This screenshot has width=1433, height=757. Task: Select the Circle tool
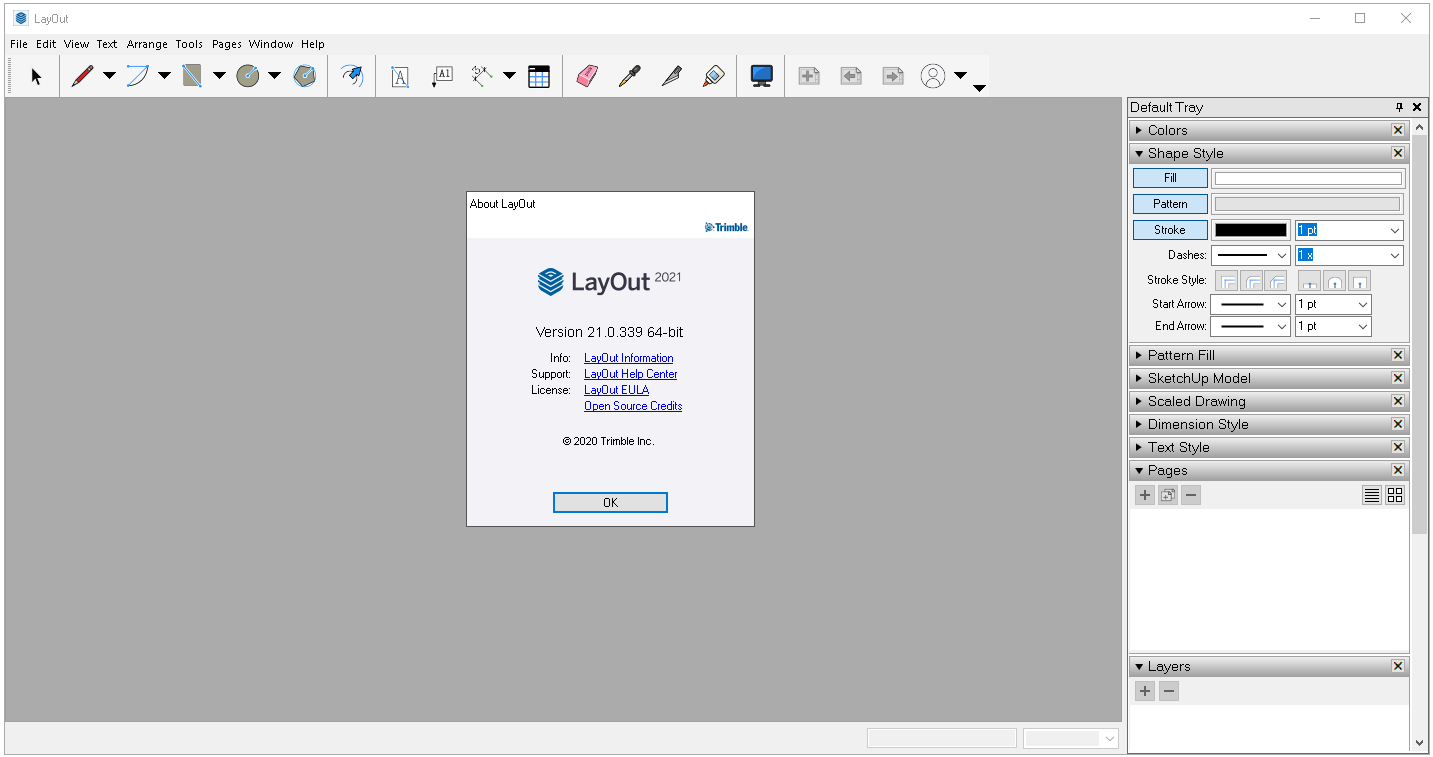pyautogui.click(x=247, y=76)
